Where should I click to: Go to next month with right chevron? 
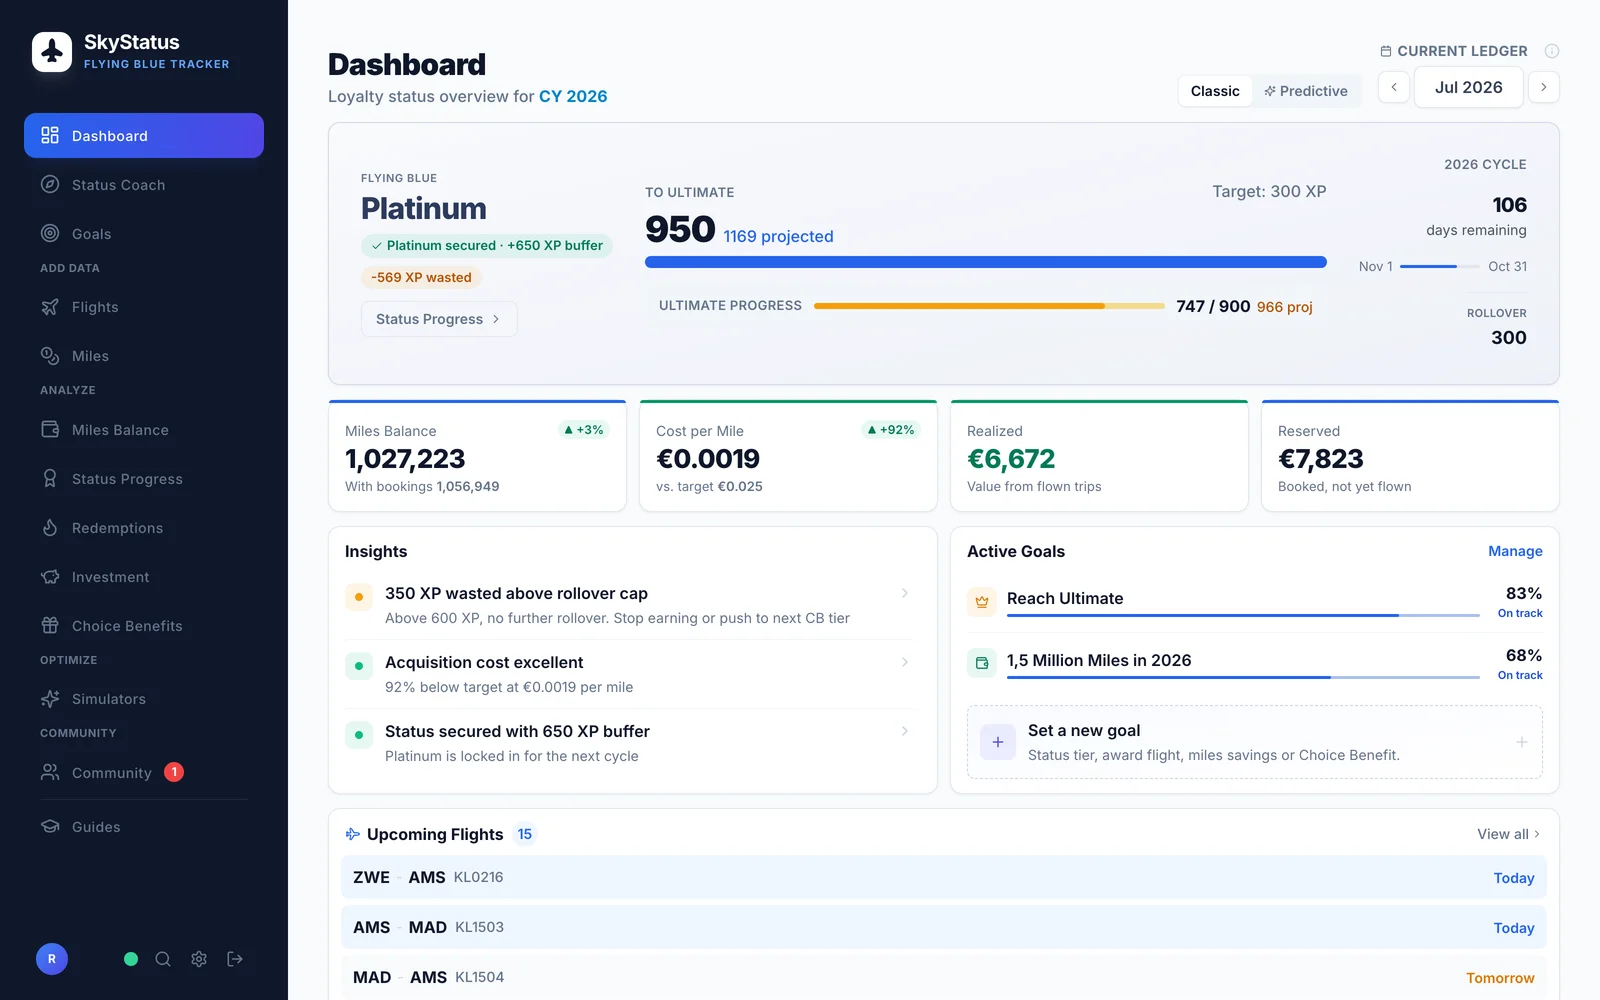point(1544,87)
